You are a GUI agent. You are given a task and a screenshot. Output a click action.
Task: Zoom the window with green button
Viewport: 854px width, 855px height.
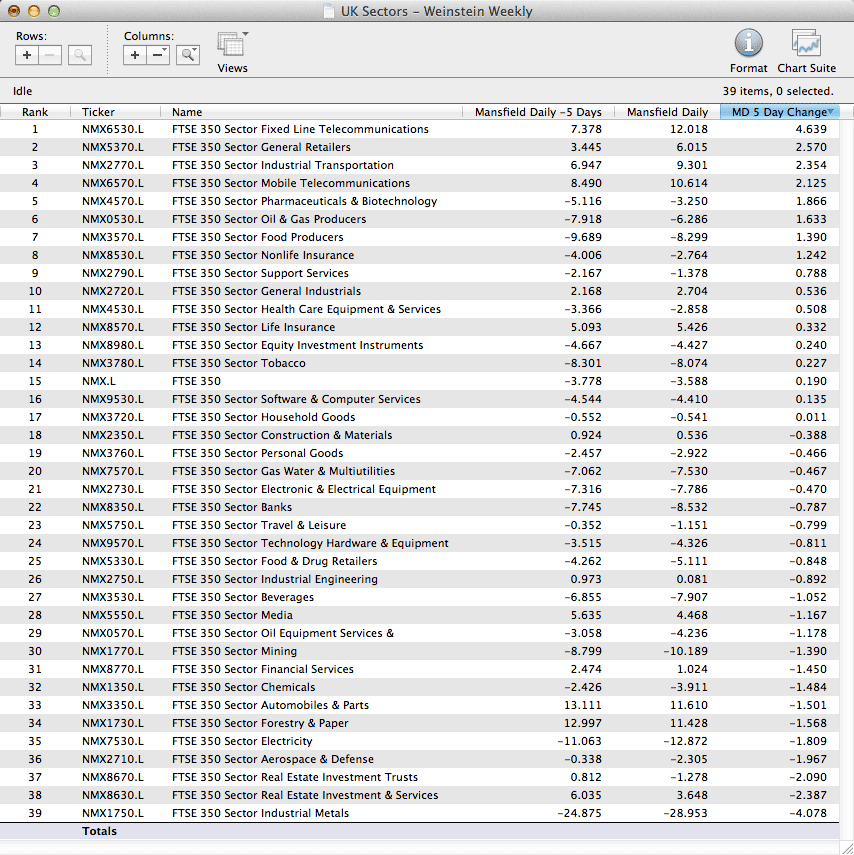pyautogui.click(x=54, y=12)
